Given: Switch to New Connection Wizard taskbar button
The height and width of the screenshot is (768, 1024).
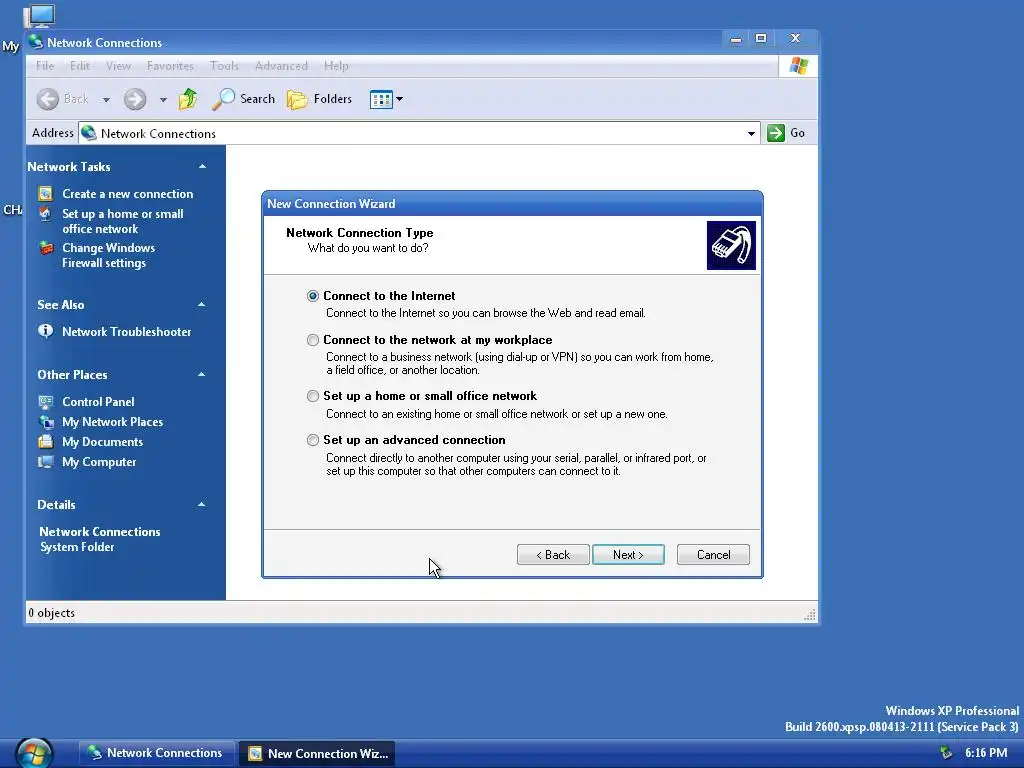Looking at the screenshot, I should 317,753.
